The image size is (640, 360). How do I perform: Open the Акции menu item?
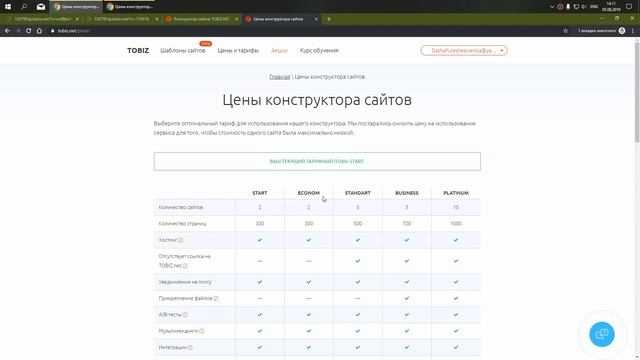tap(280, 51)
